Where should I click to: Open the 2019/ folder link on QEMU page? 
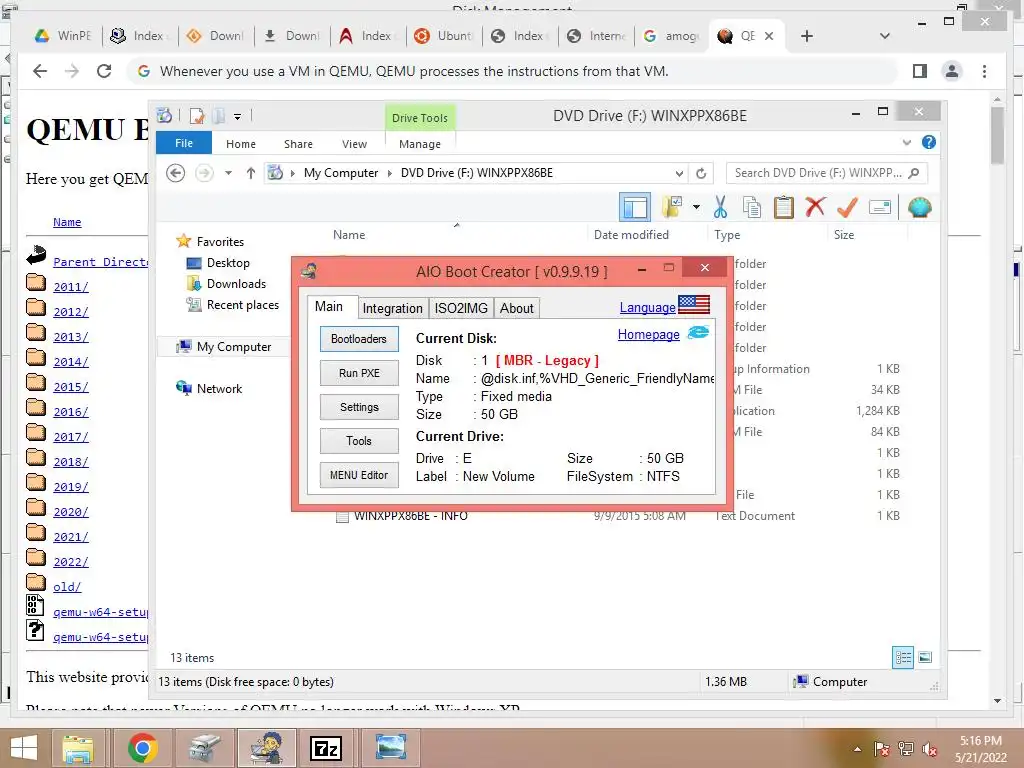pyautogui.click(x=71, y=487)
